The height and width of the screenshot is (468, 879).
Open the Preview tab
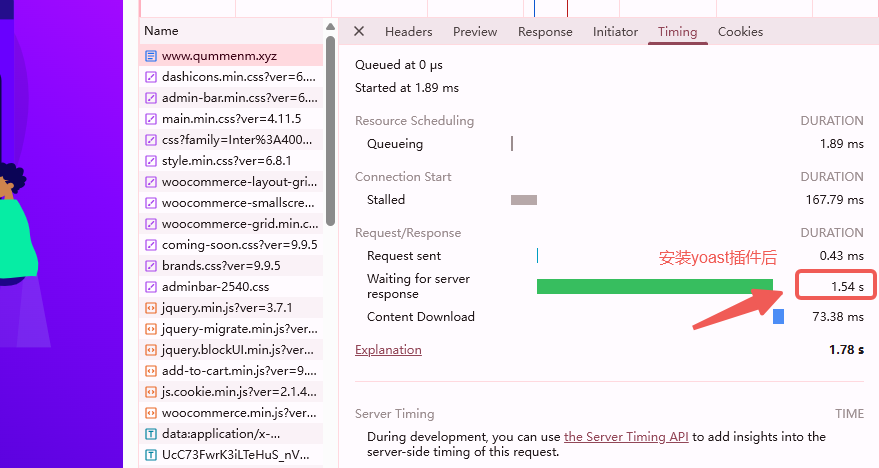[475, 32]
